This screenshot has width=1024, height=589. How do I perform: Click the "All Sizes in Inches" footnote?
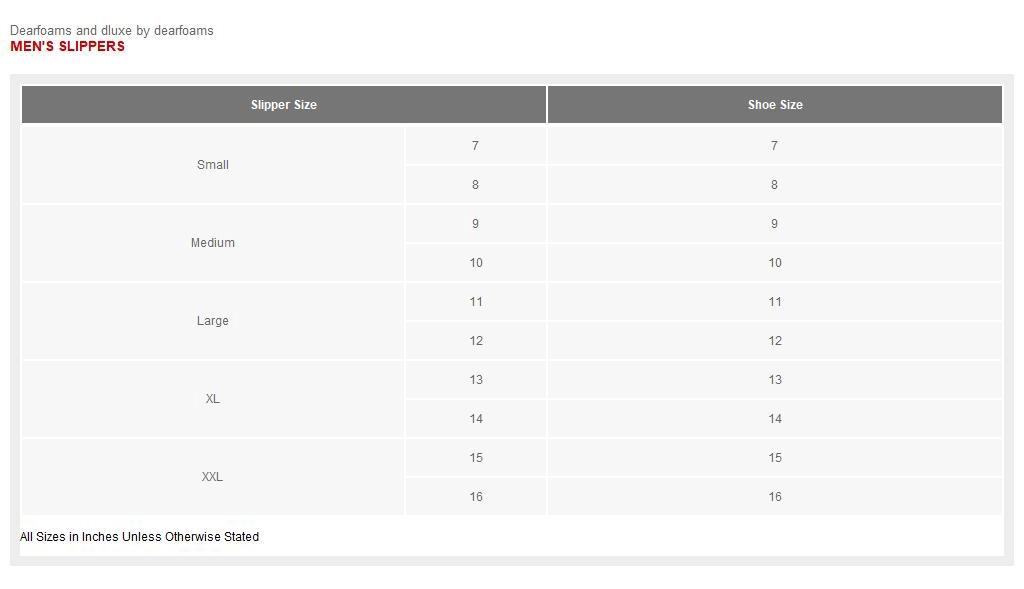coord(139,537)
